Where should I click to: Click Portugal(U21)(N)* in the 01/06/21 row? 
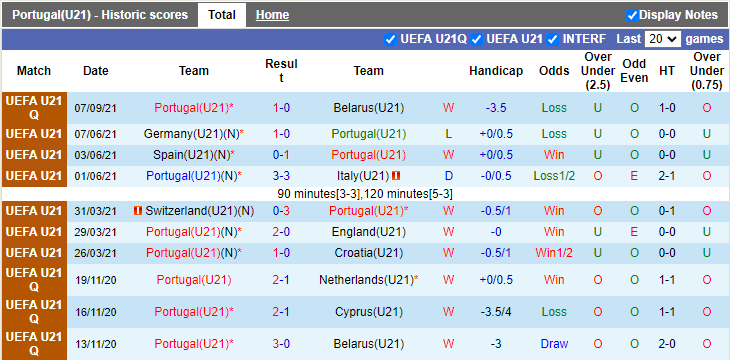click(194, 176)
